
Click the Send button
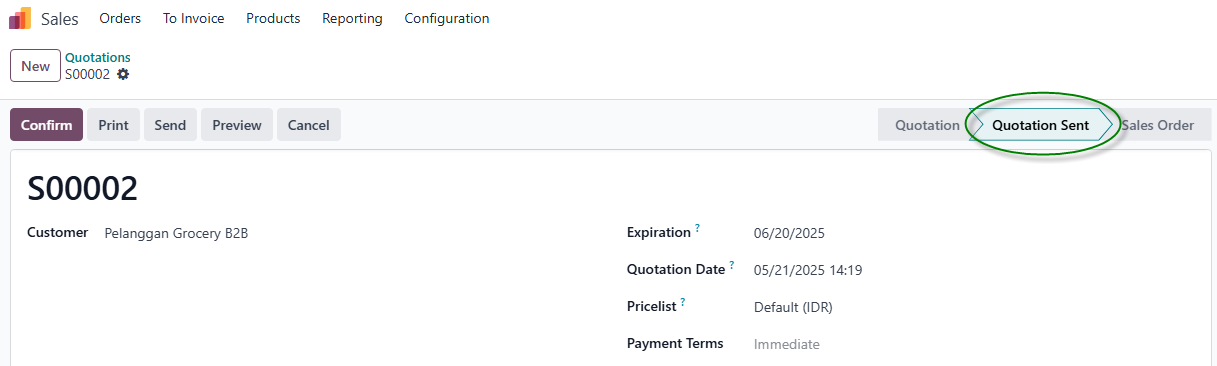coord(170,125)
